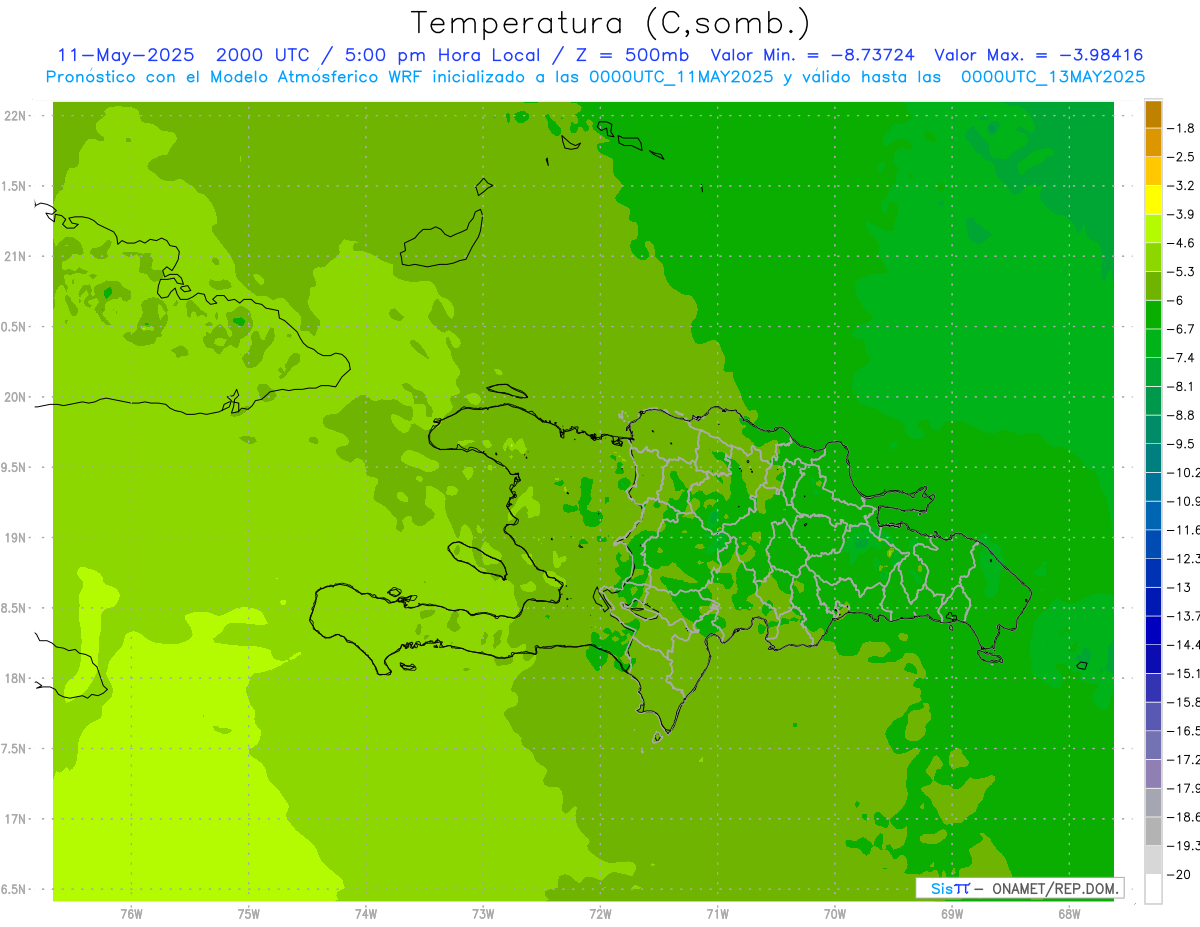Screen dimensions: 1200x927
Task: Click the legend value "-4.6"
Action: [1182, 243]
